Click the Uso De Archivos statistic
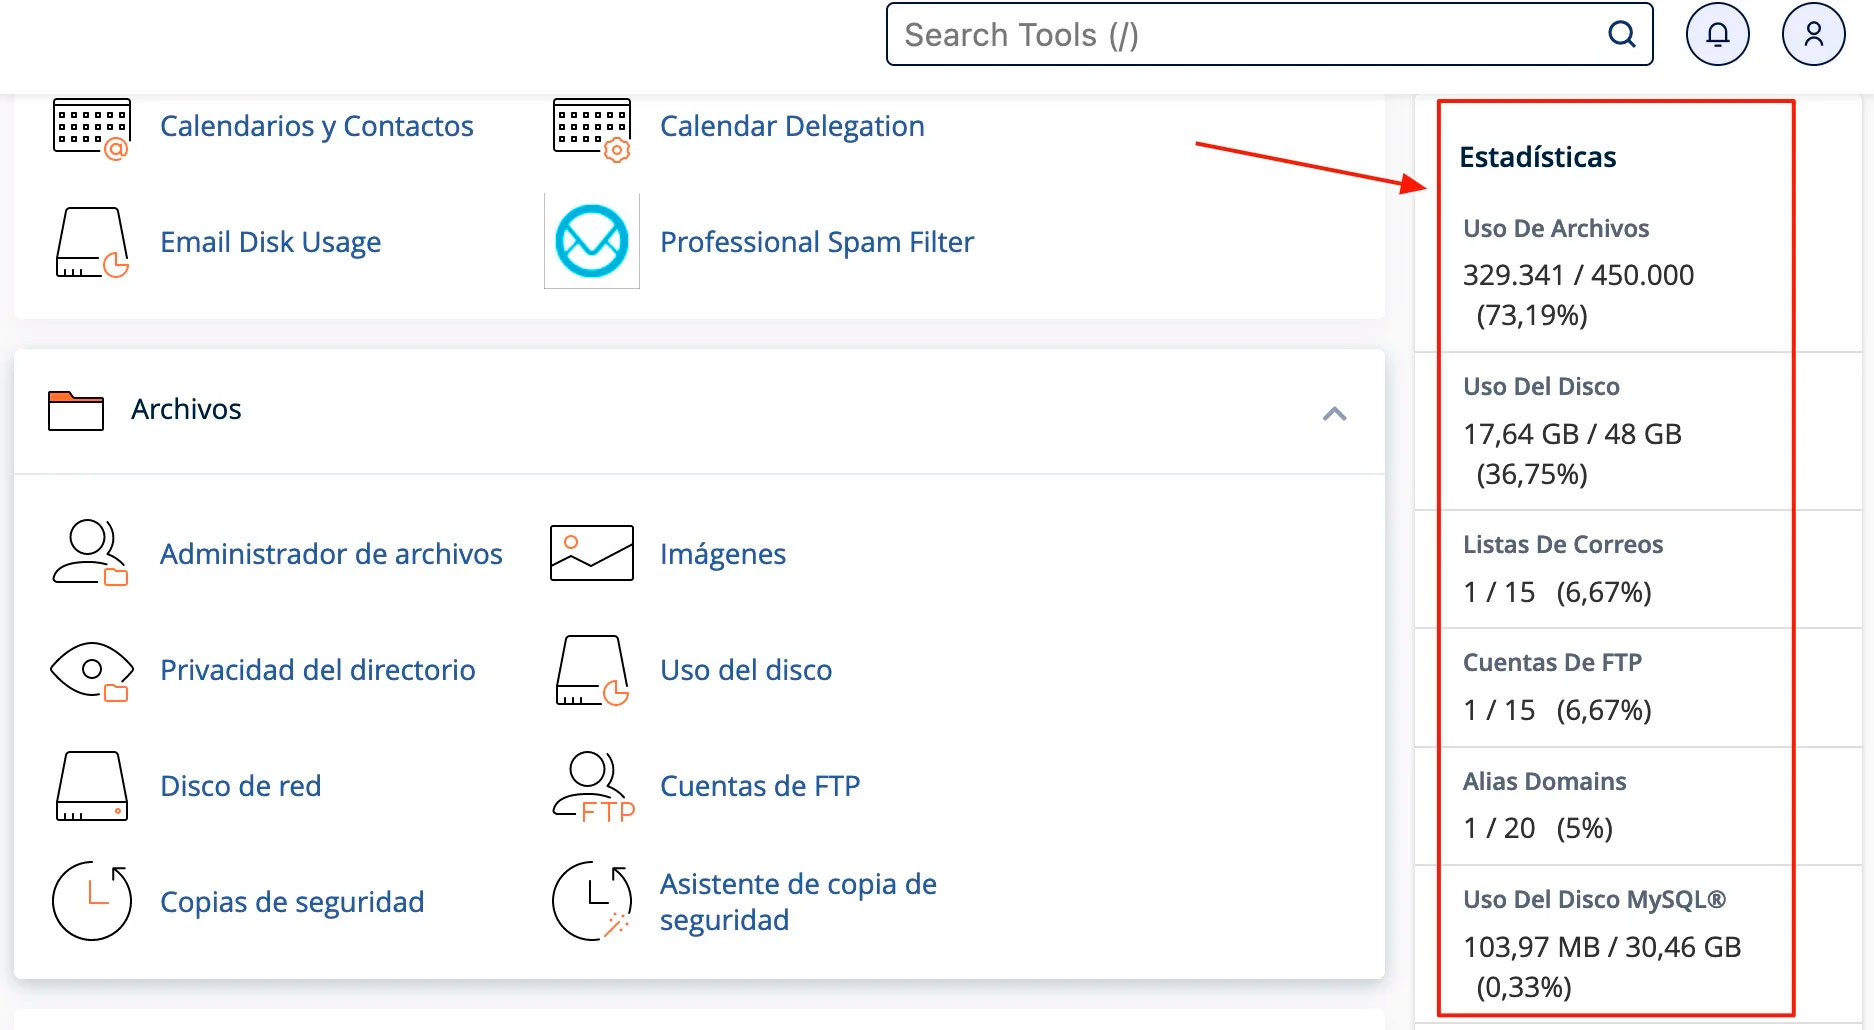 pos(1555,229)
